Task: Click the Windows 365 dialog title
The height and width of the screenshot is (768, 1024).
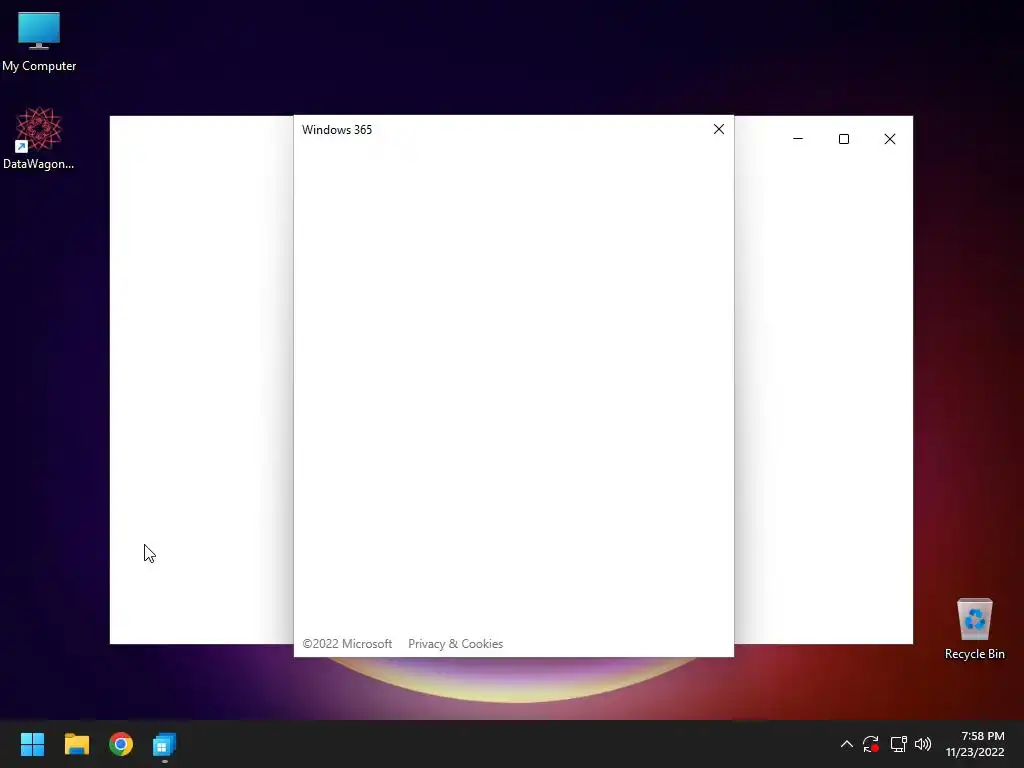Action: pyautogui.click(x=337, y=130)
